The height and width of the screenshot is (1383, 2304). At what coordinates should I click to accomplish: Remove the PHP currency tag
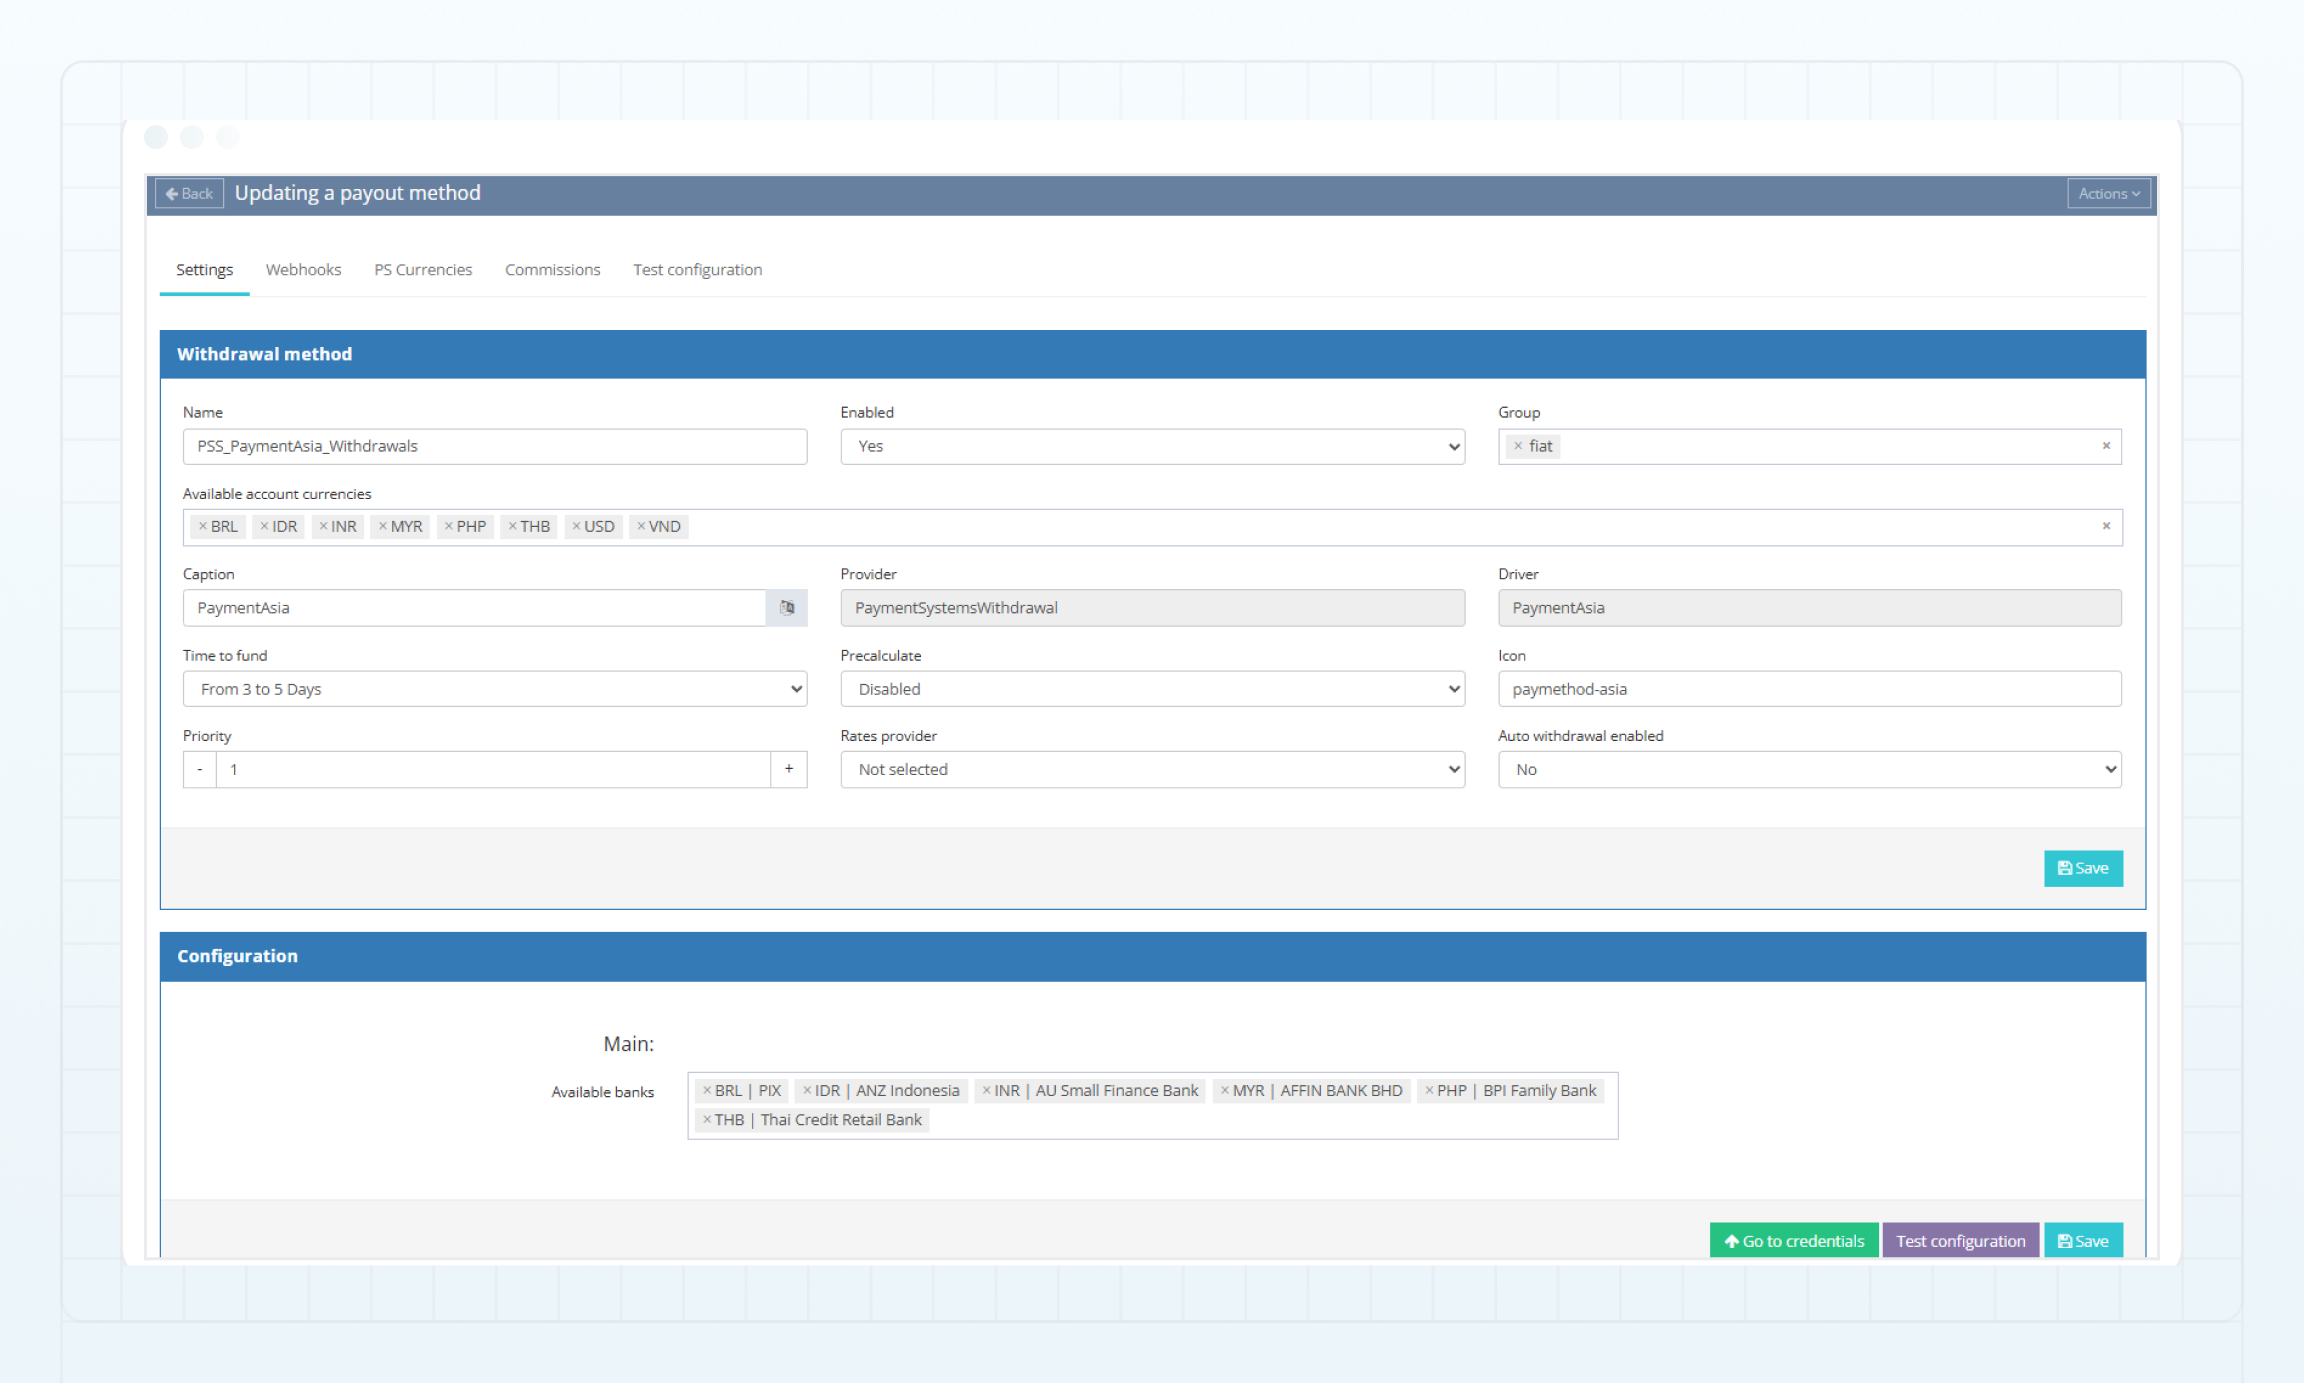449,526
